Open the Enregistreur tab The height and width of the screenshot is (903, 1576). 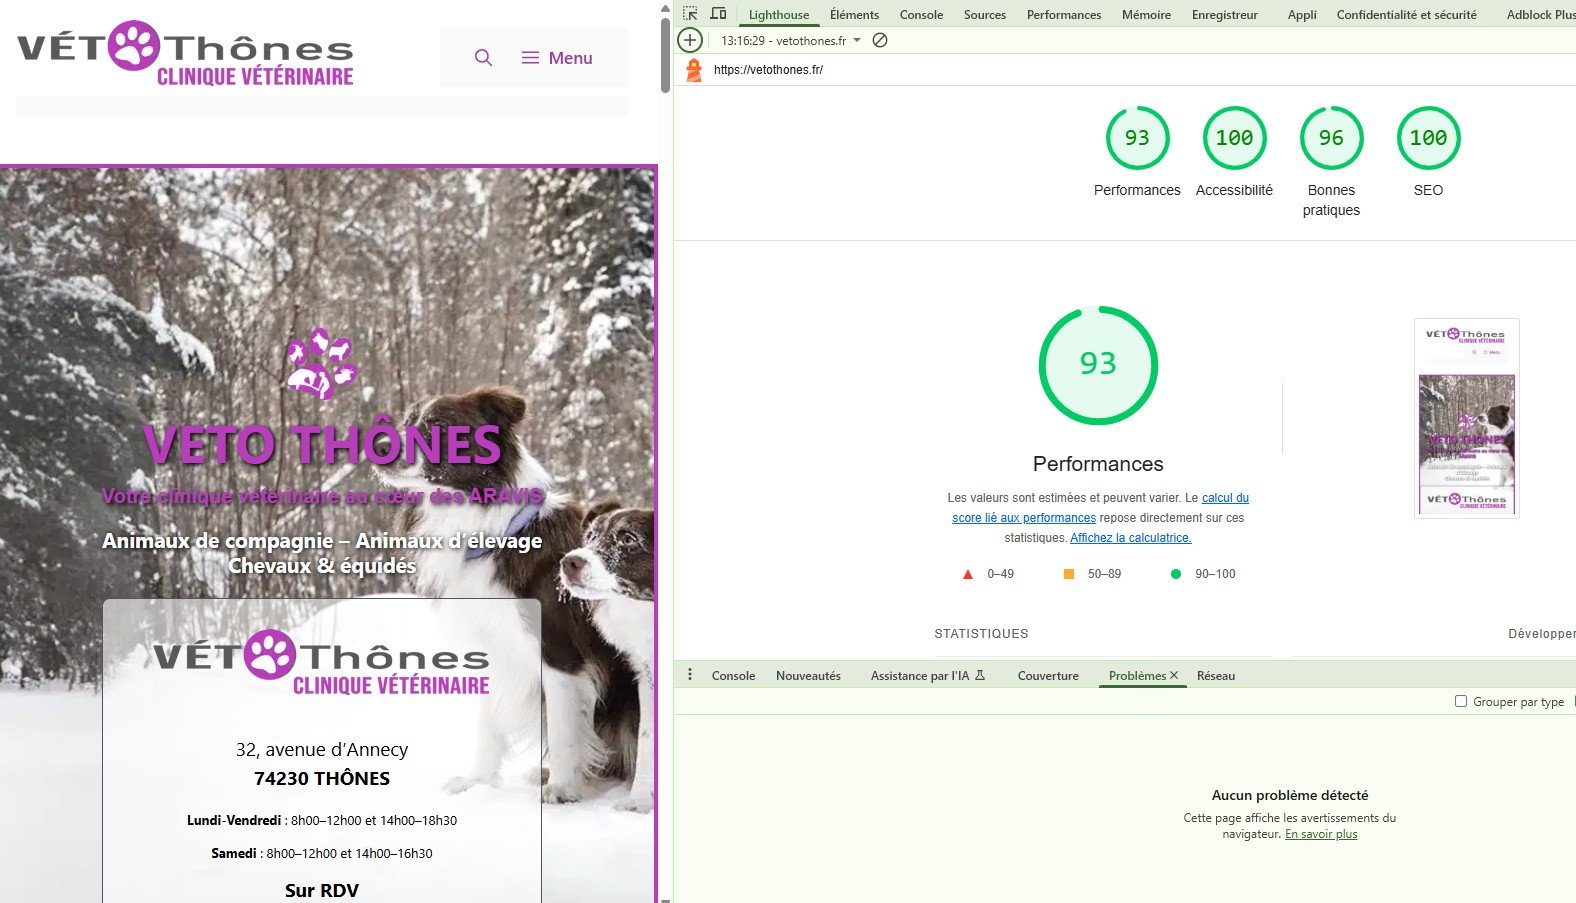pos(1225,15)
